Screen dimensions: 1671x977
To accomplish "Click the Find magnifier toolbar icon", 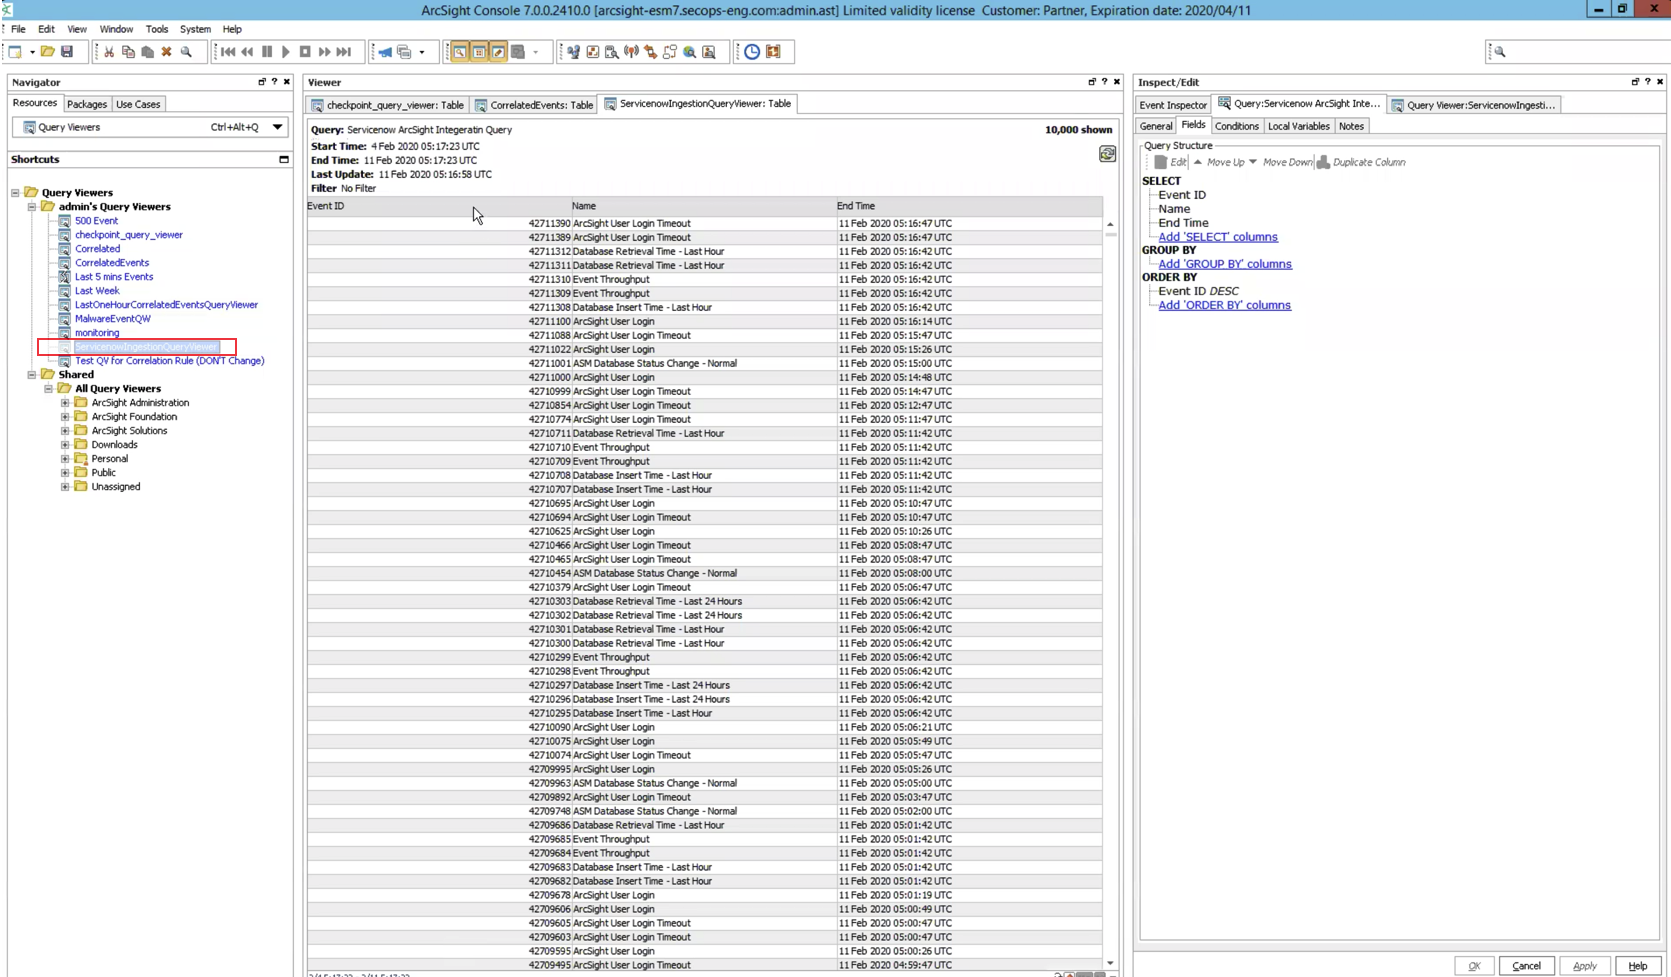I will (186, 52).
